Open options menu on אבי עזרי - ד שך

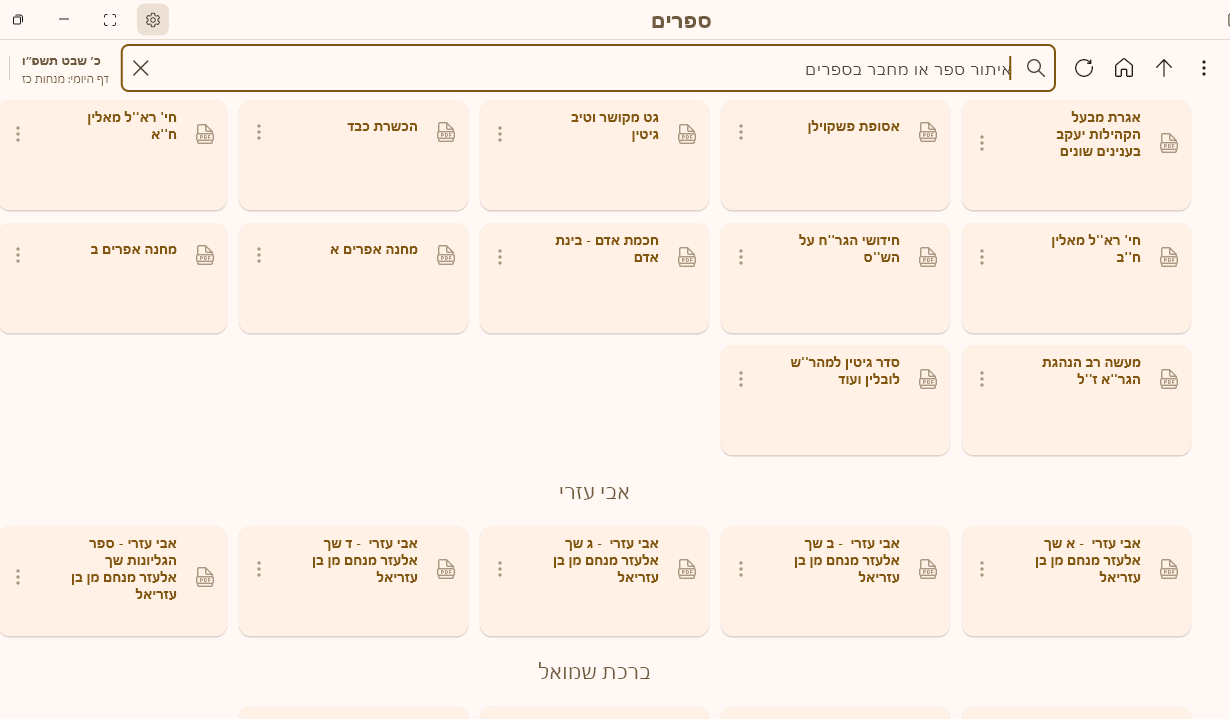tap(258, 567)
